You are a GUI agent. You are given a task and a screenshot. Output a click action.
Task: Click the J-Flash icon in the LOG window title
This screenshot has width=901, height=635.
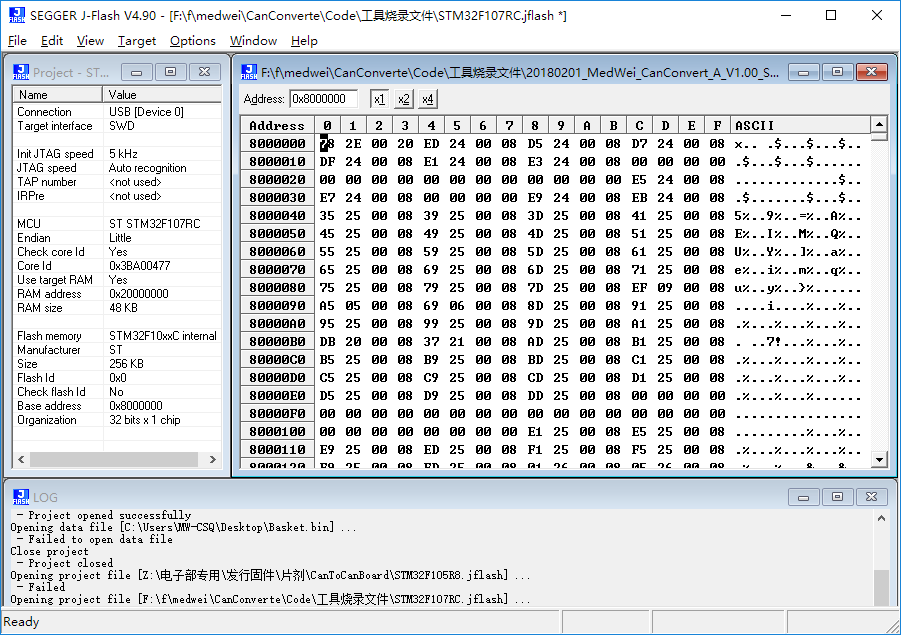coord(19,496)
